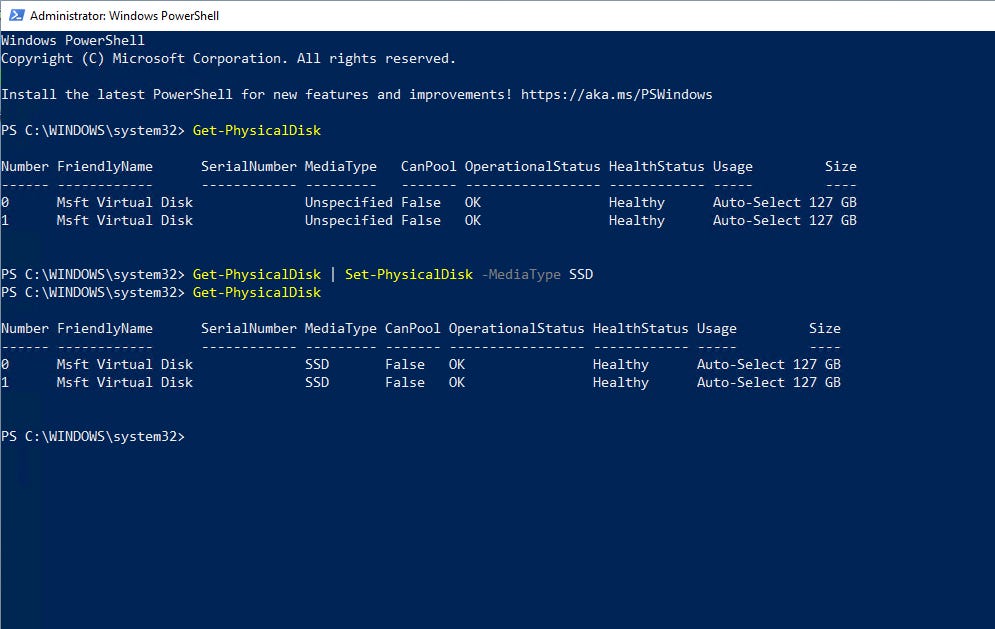Select the first Get-PhysicalDisk command text
Image resolution: width=995 pixels, height=629 pixels.
click(x=257, y=130)
